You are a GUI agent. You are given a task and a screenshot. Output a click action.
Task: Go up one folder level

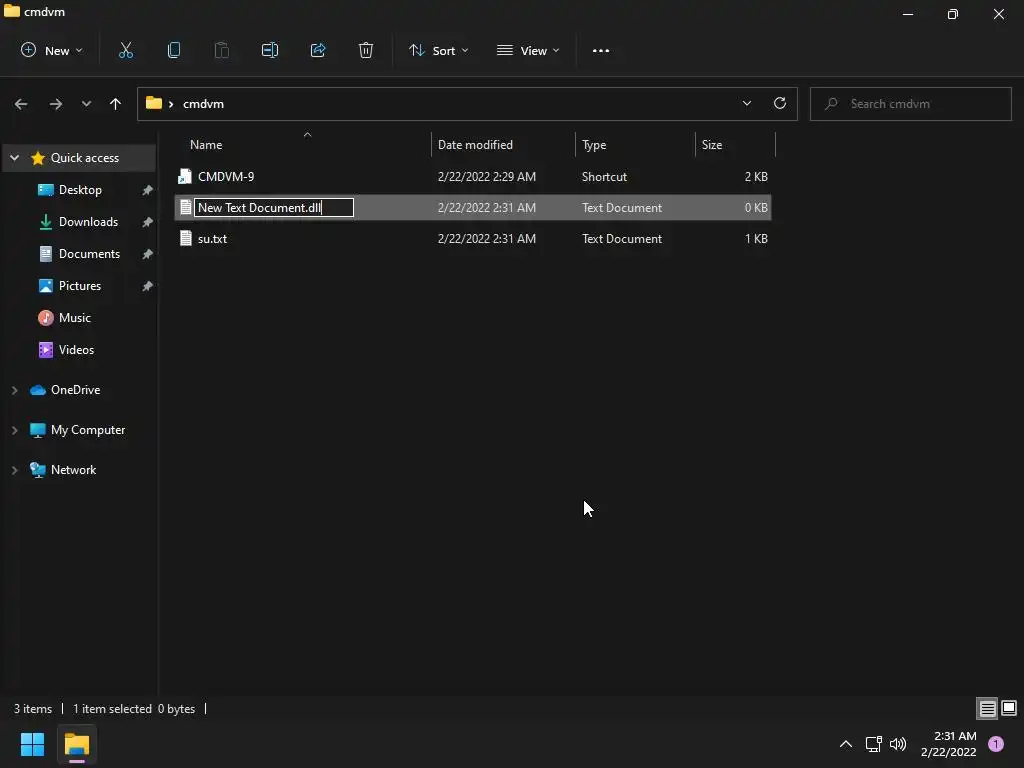(116, 104)
